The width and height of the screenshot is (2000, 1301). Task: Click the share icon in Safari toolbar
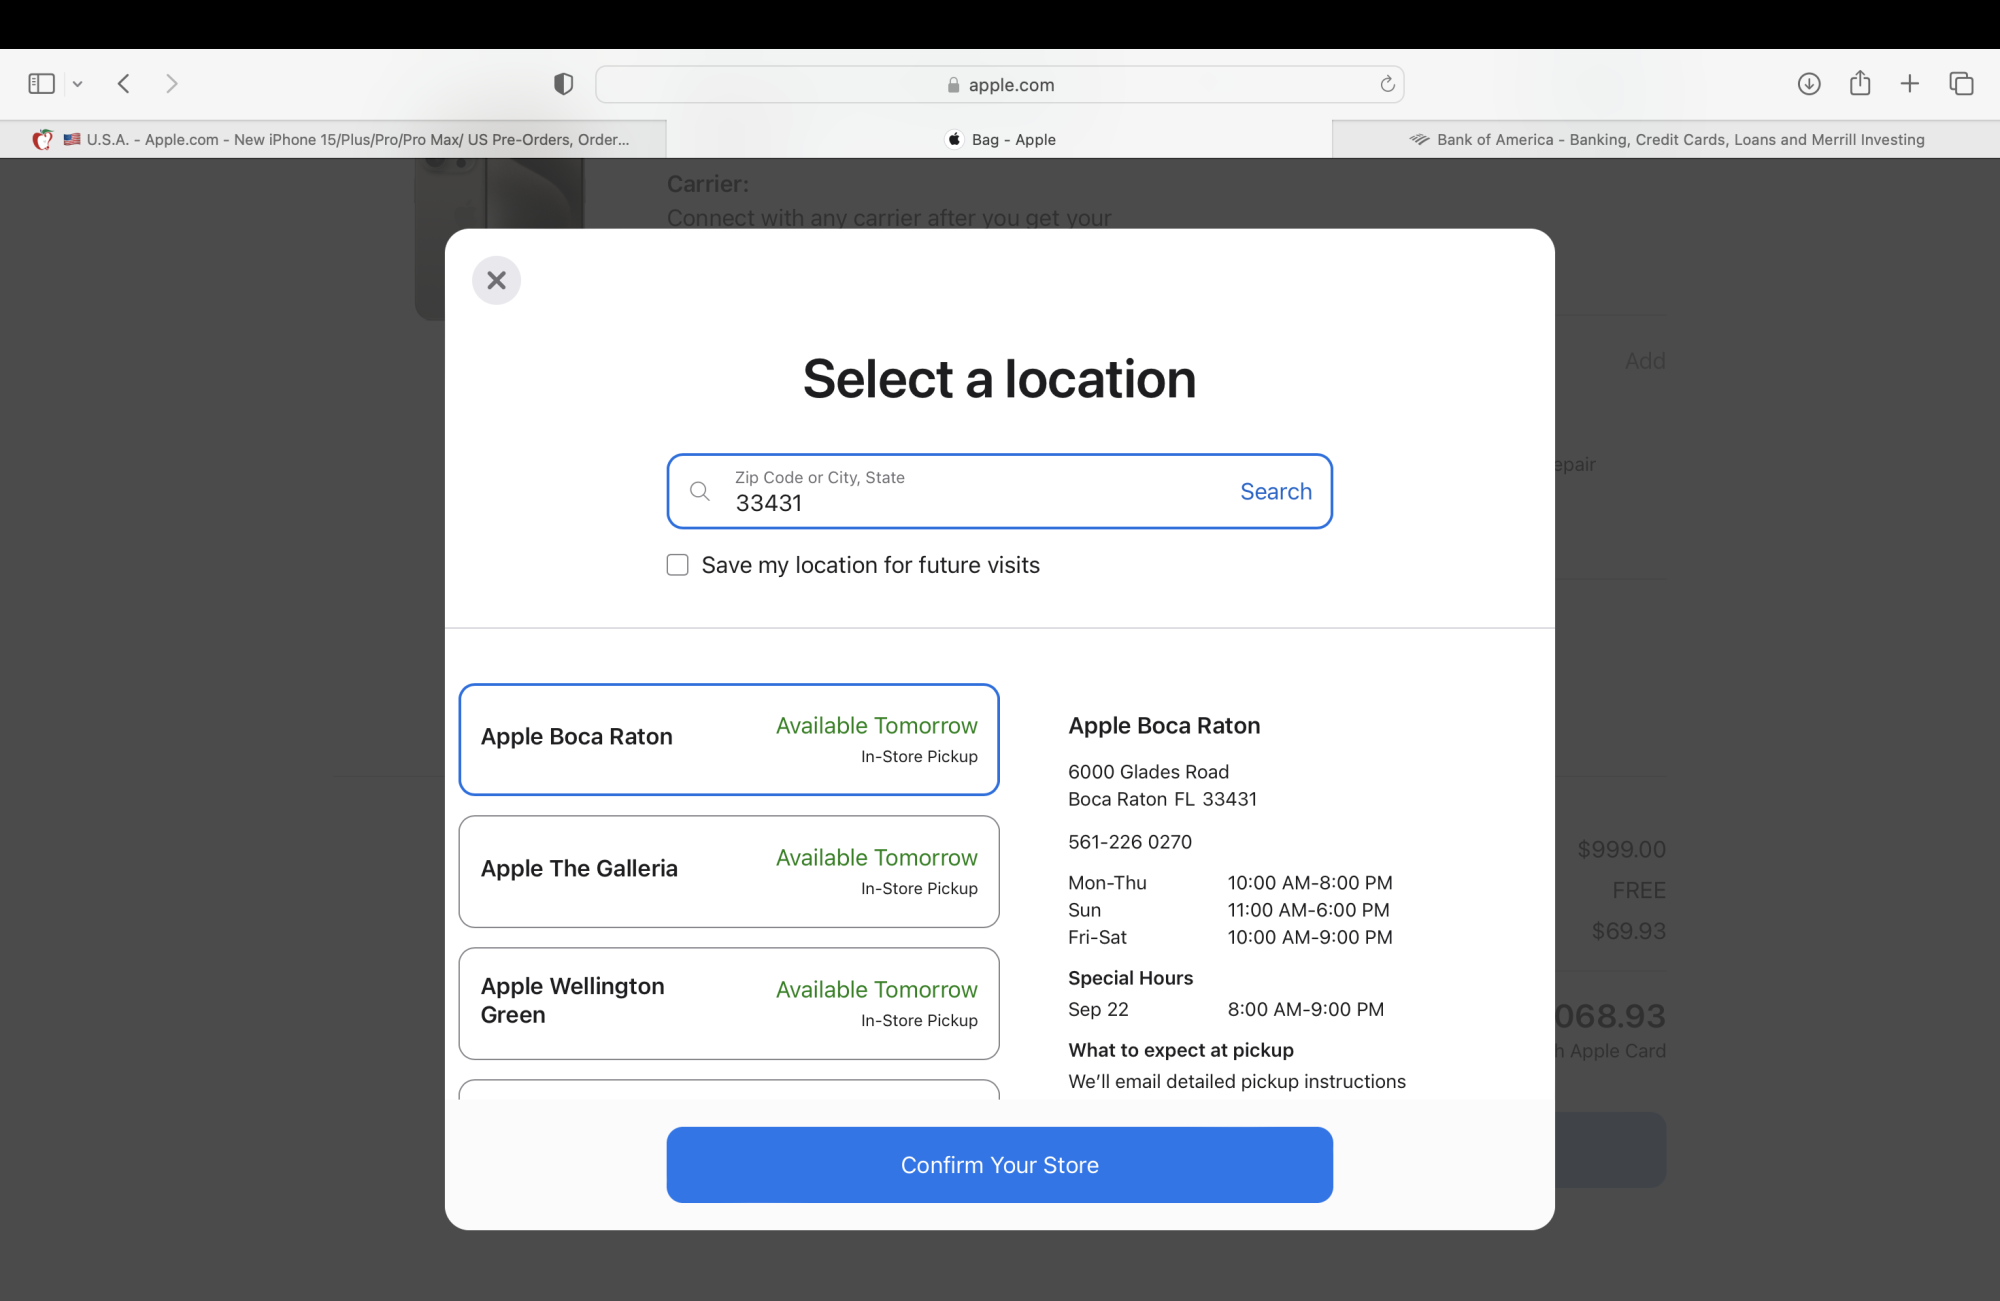coord(1860,83)
